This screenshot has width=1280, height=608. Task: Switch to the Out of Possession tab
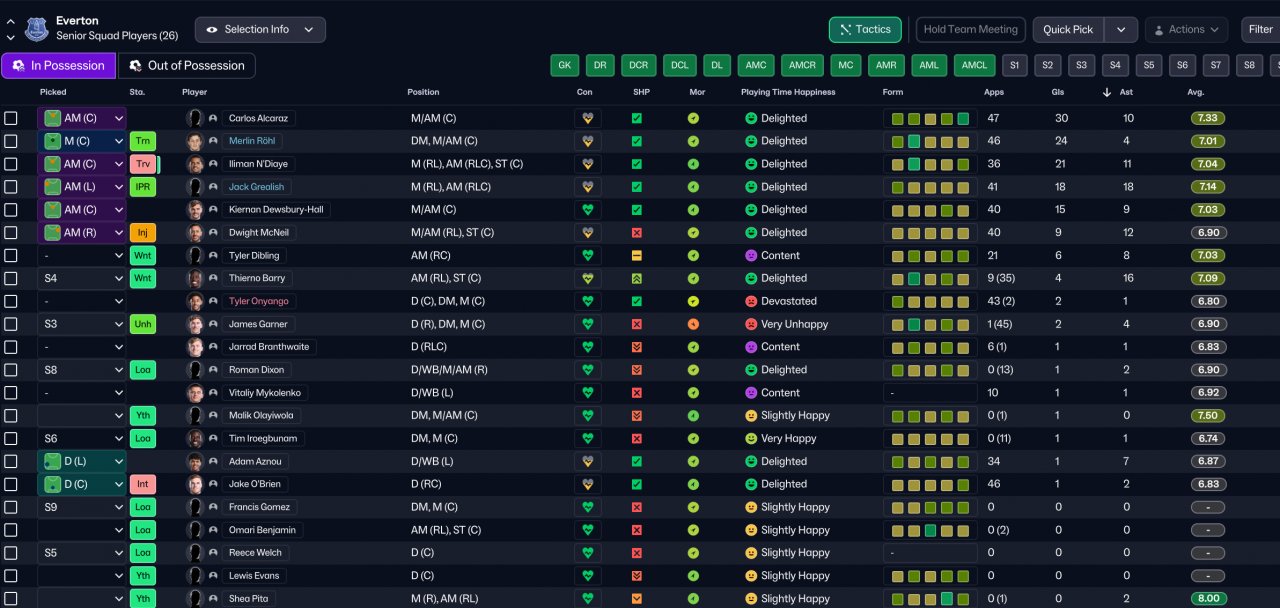(187, 66)
